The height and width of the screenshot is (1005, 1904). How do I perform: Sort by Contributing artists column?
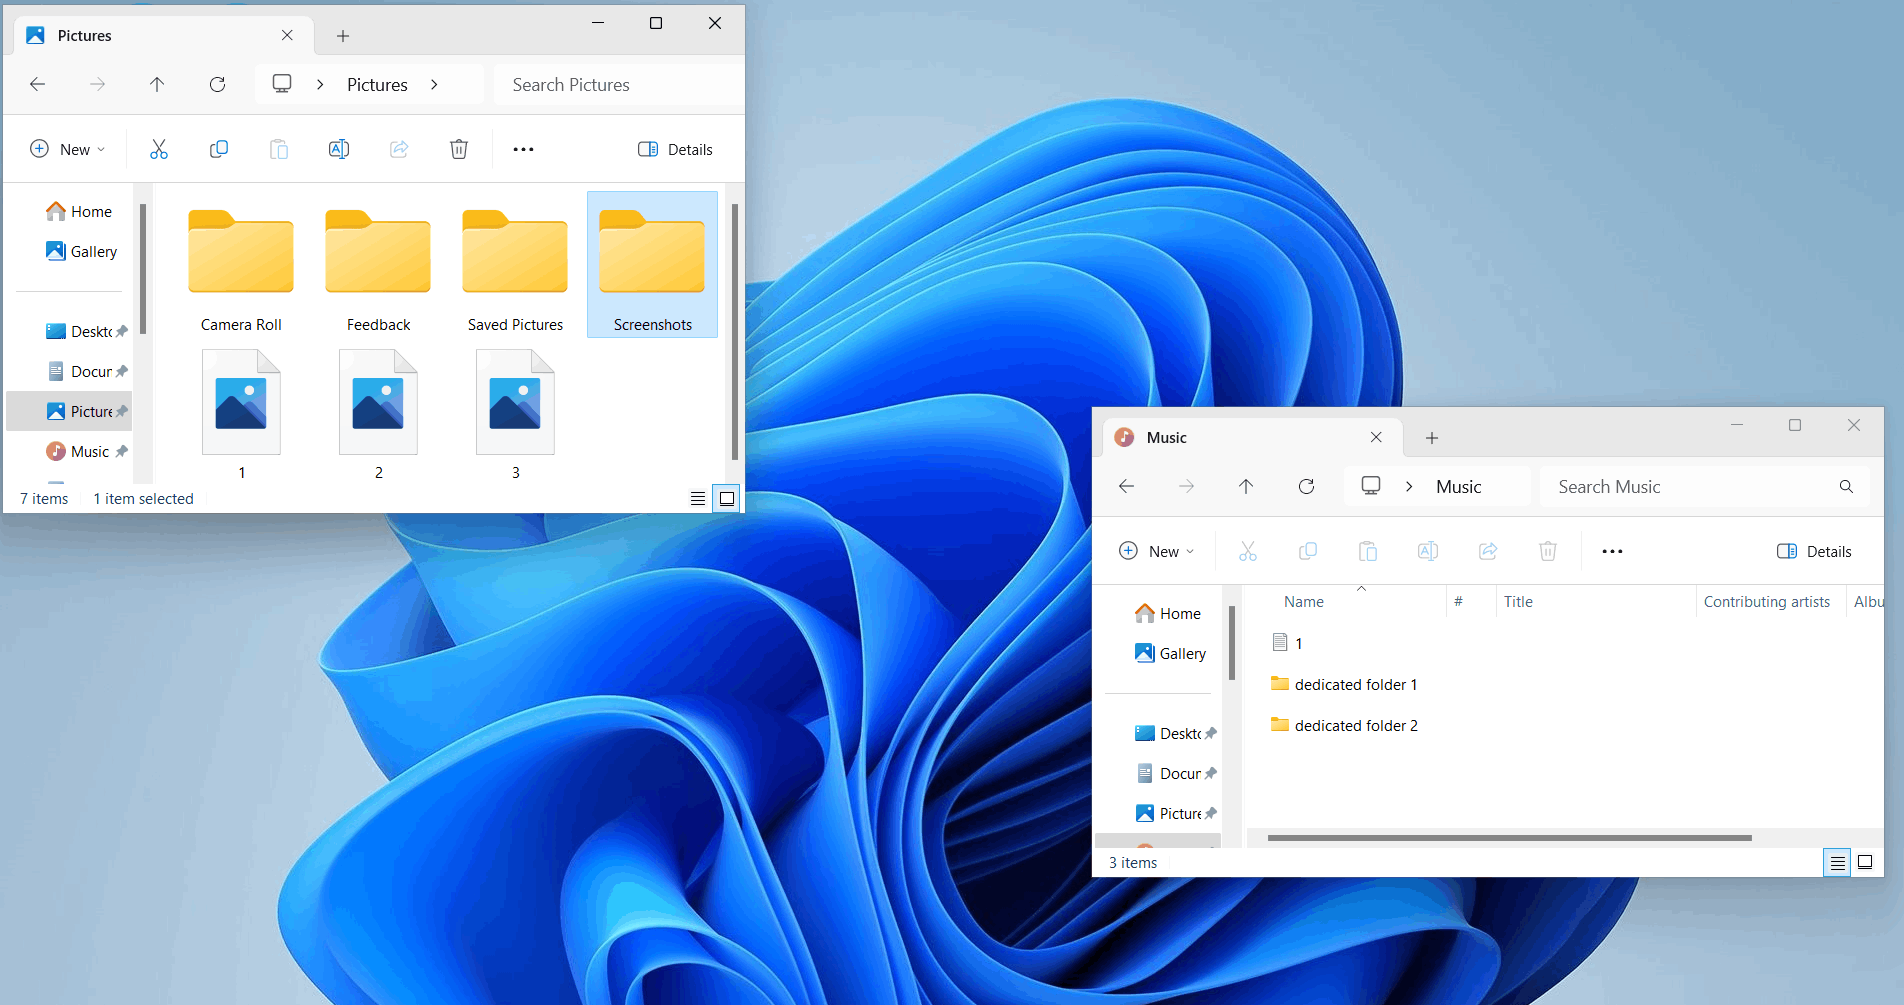(x=1767, y=601)
